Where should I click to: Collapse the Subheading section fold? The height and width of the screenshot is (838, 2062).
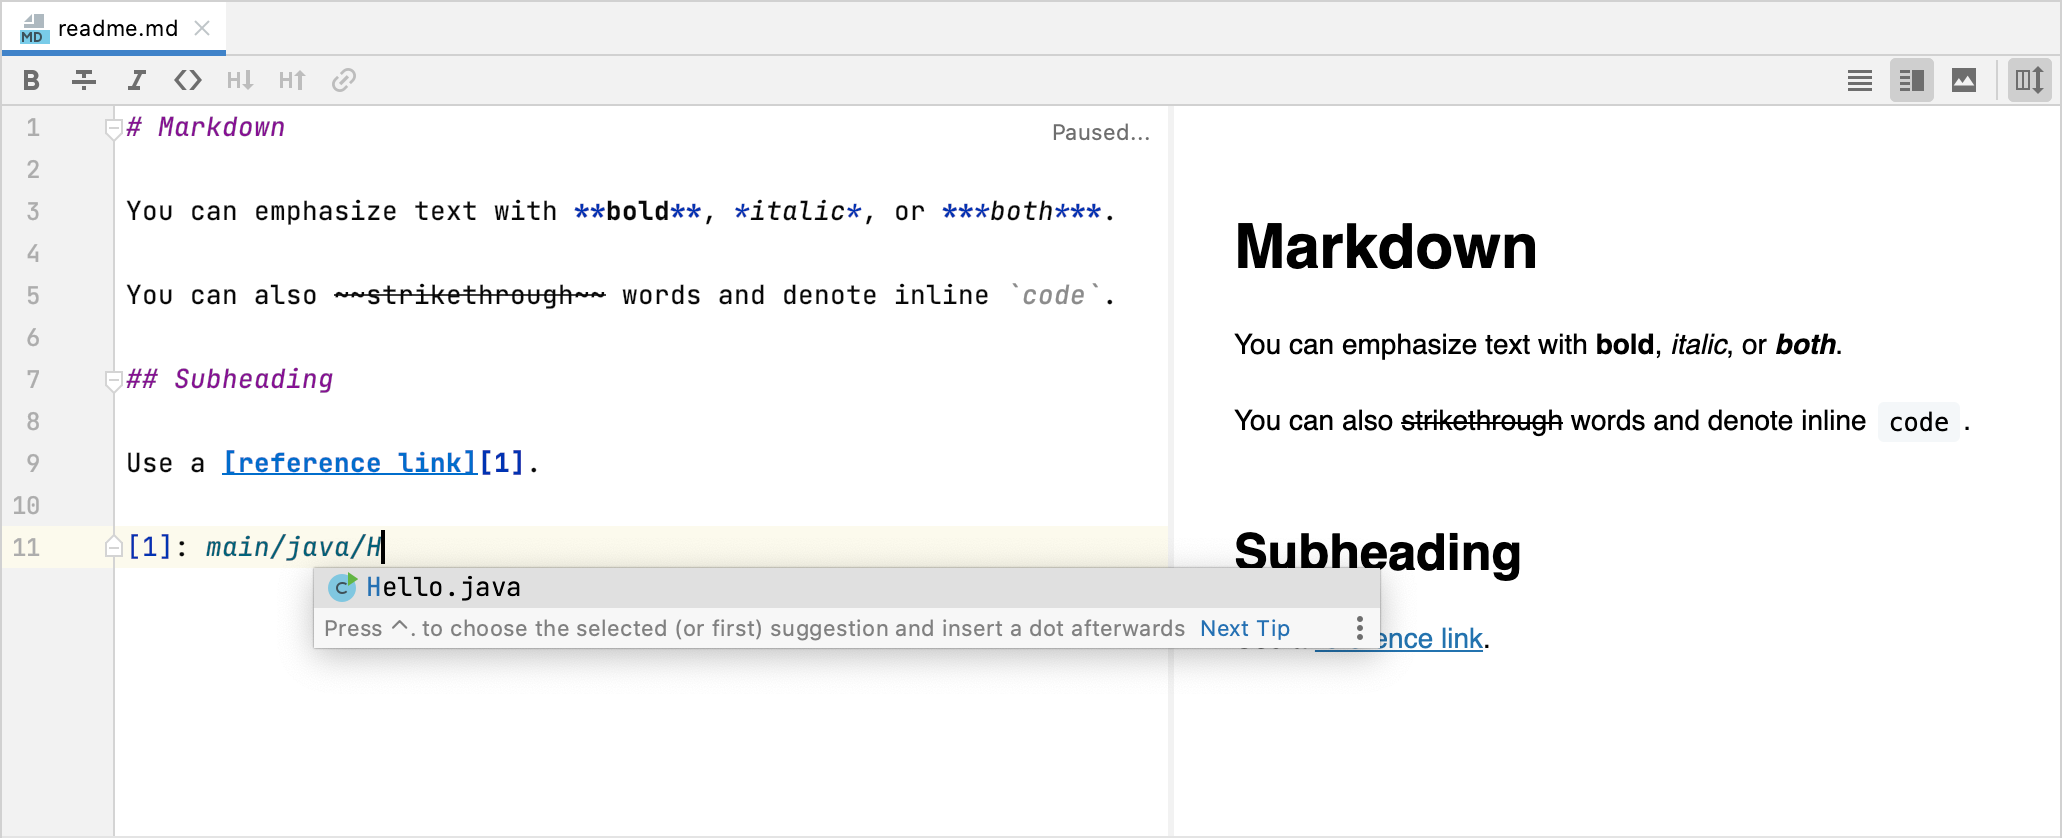[x=113, y=380]
